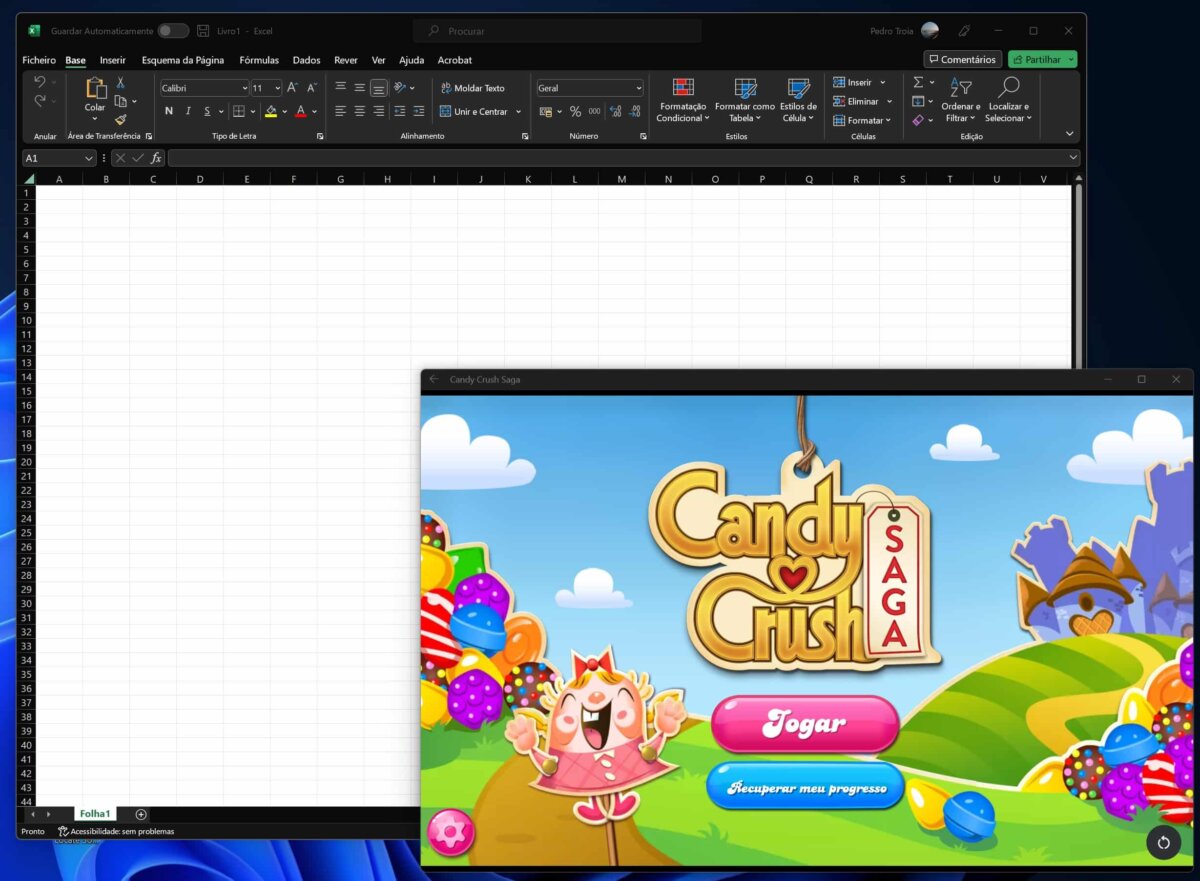Switch to the Esquema da Página tab
The image size is (1200, 881).
pyautogui.click(x=183, y=60)
